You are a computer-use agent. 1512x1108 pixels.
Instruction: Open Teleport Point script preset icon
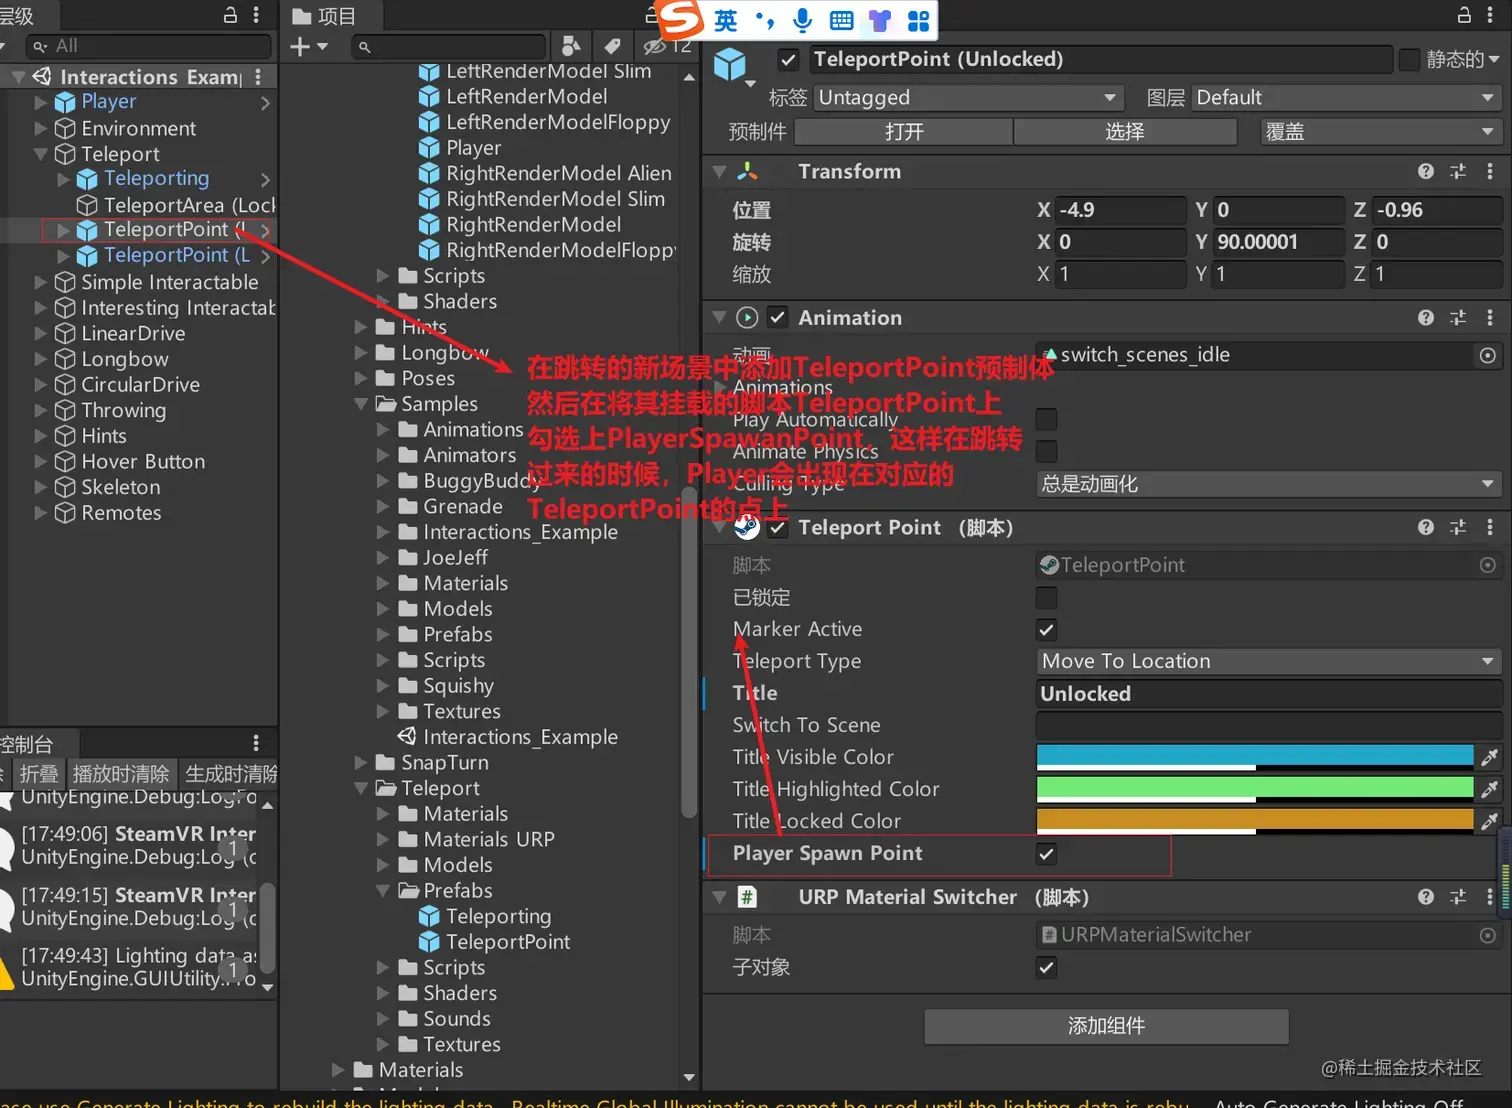(1458, 527)
